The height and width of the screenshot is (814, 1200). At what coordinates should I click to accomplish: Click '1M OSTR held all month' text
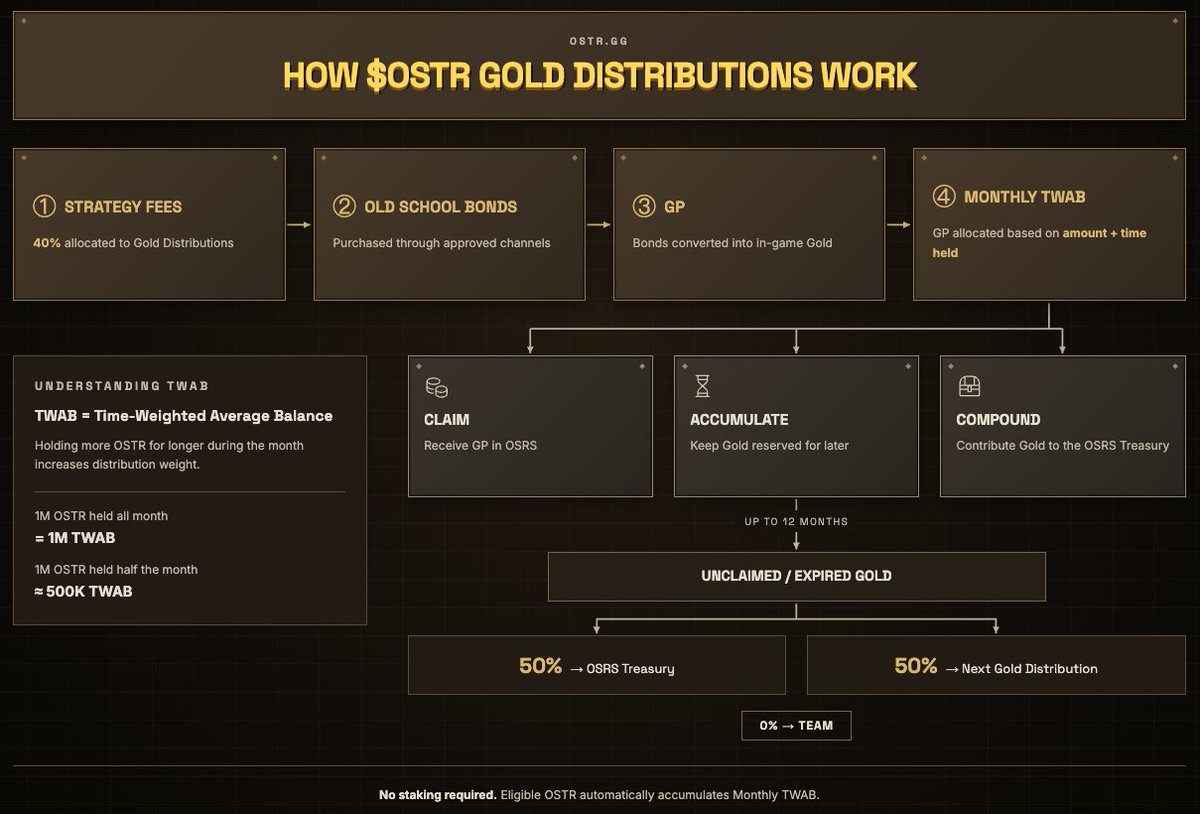tap(101, 516)
